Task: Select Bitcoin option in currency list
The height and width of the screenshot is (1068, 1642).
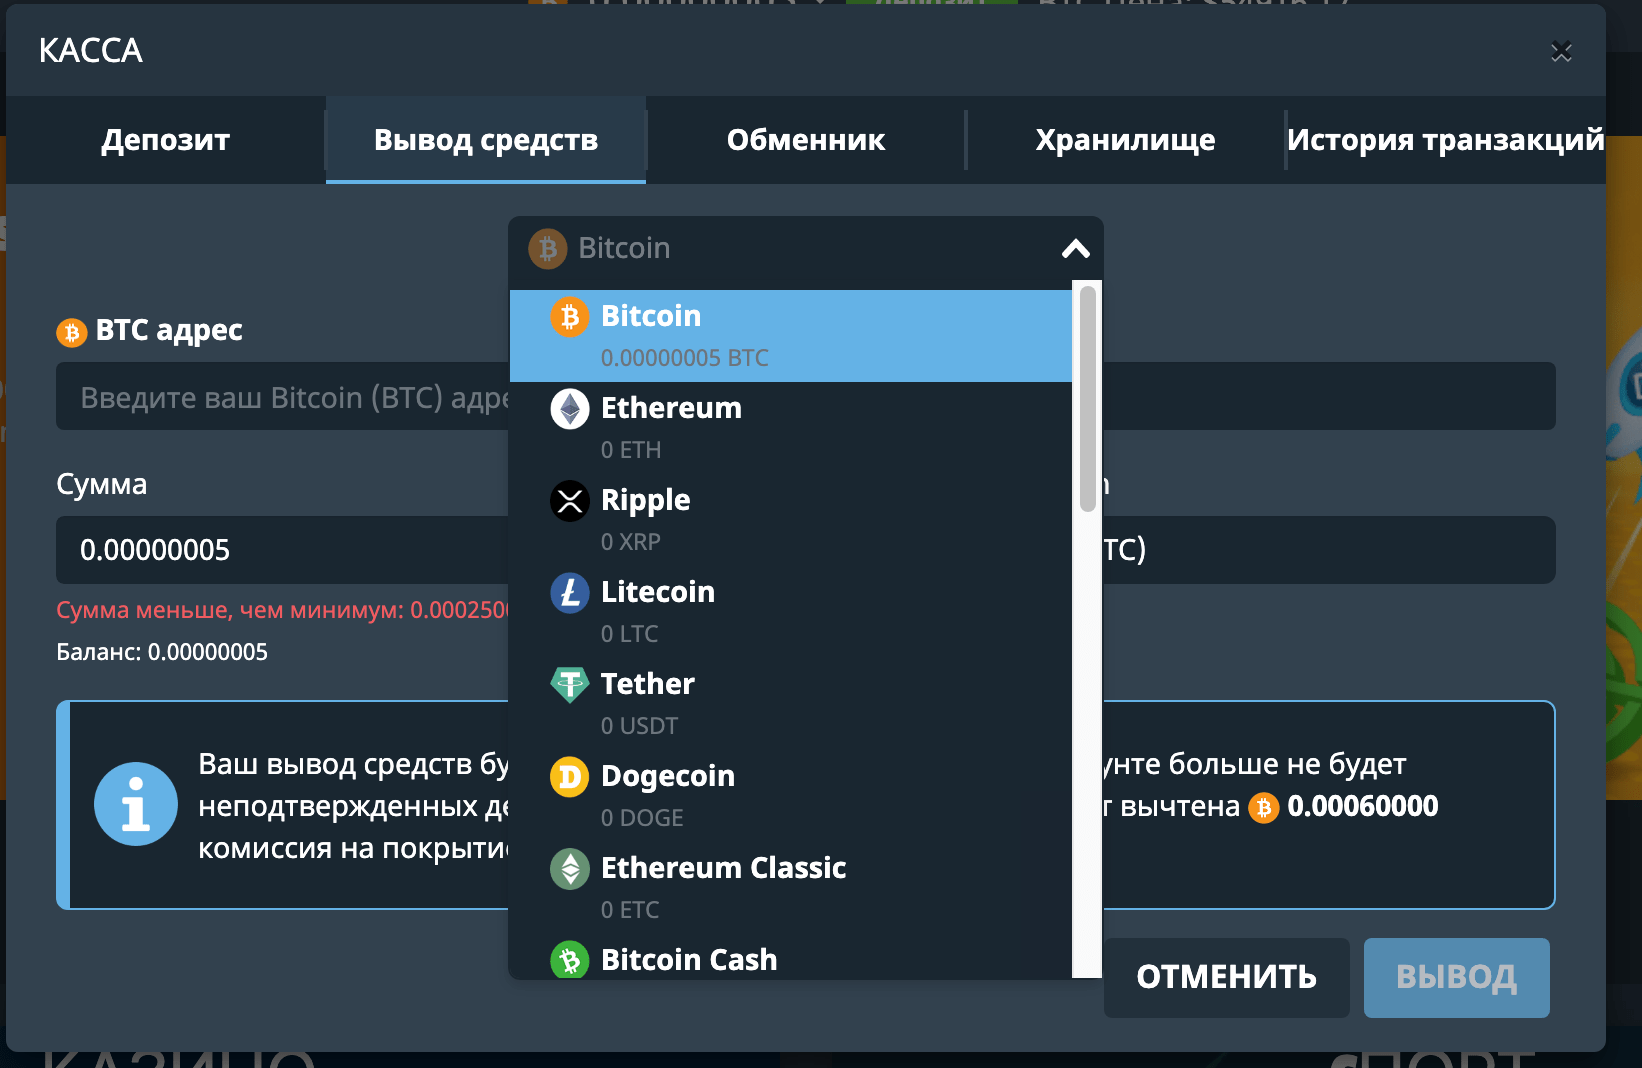Action: (x=791, y=336)
